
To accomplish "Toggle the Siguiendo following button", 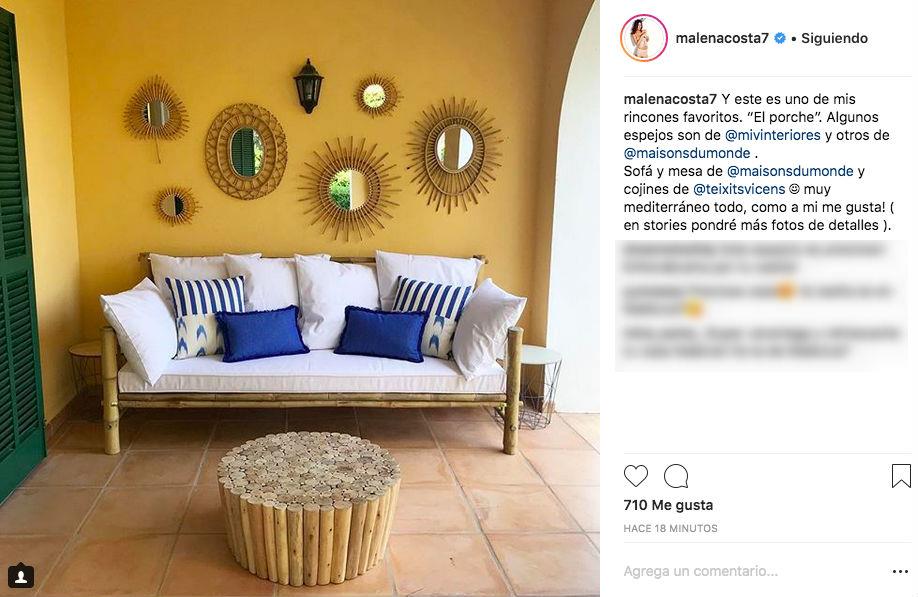I will pyautogui.click(x=834, y=38).
